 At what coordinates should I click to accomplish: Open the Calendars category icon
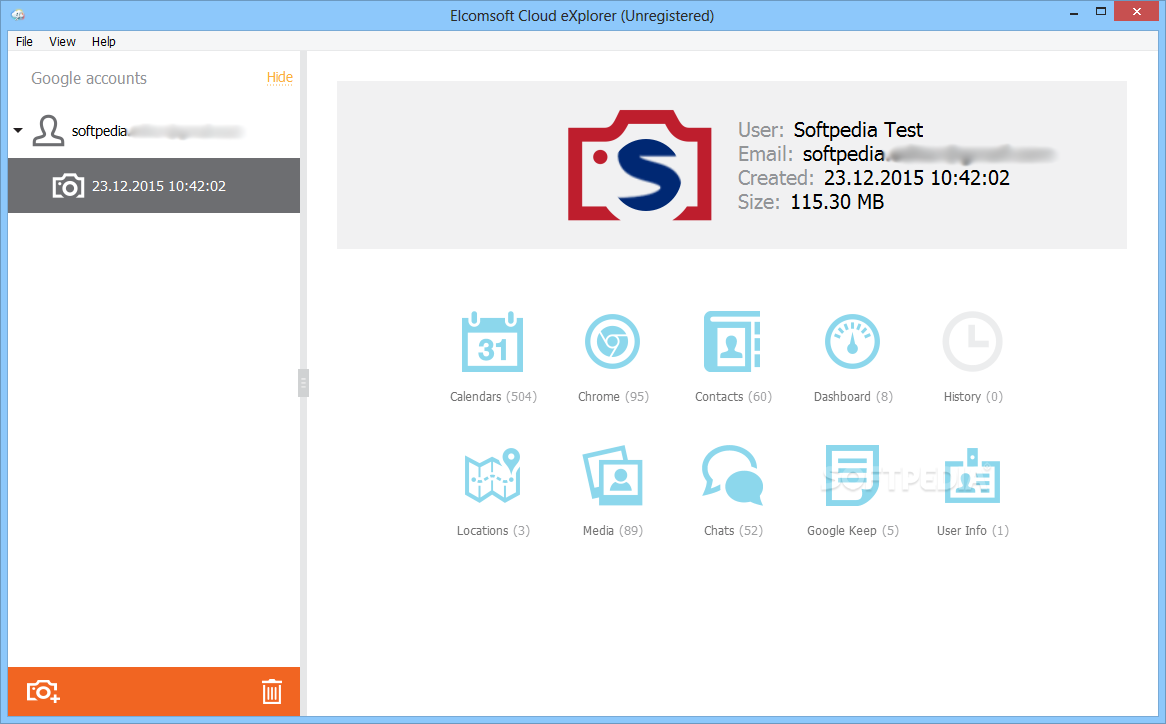(x=492, y=342)
